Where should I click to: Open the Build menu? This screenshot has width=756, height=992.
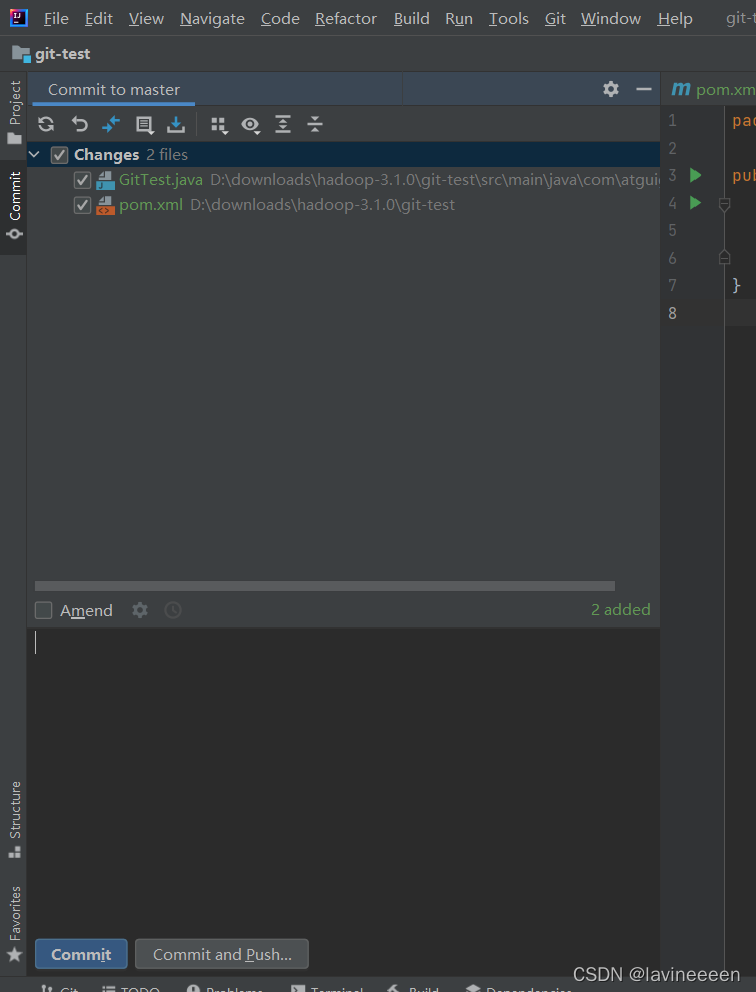pos(411,19)
